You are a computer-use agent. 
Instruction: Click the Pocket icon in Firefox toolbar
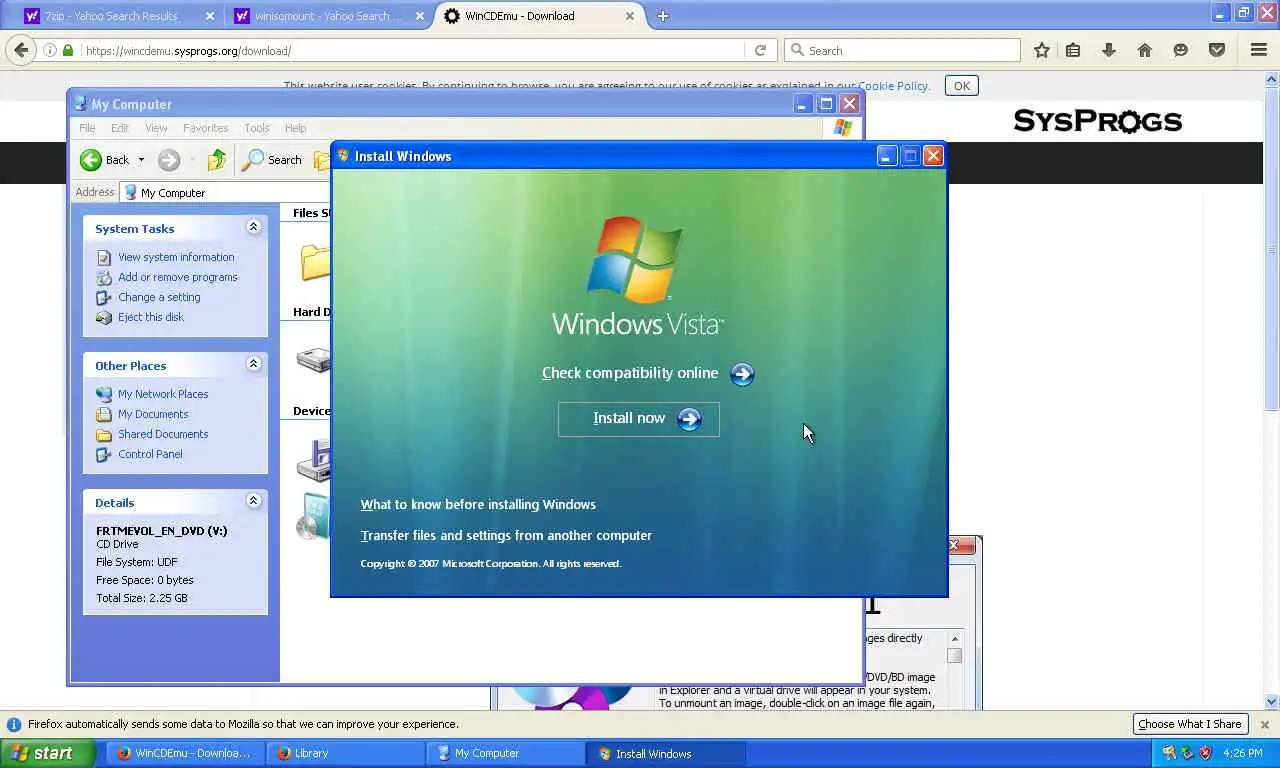tap(1216, 50)
